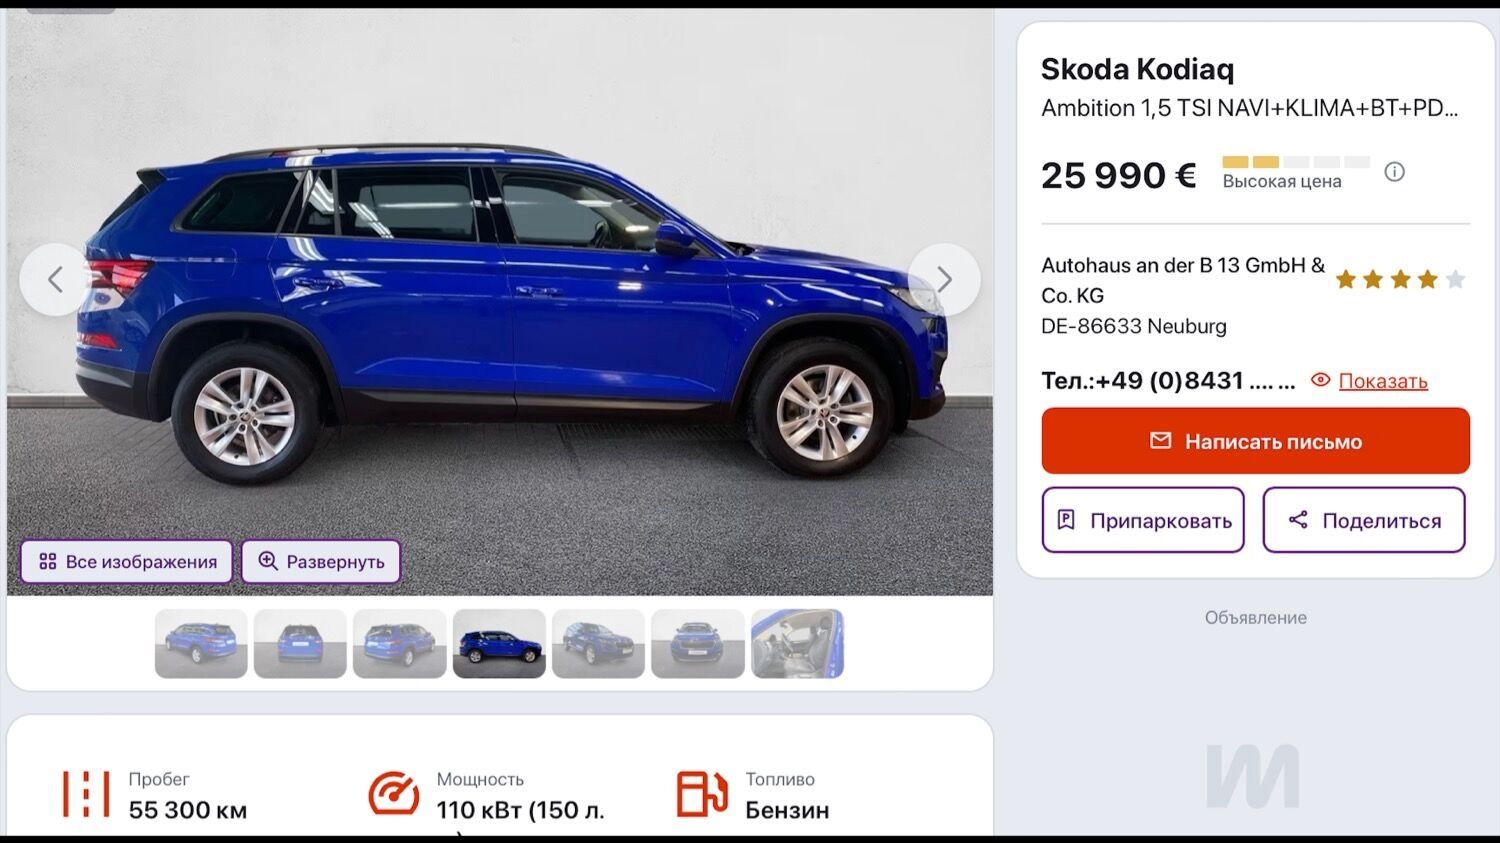Select the rear-view second thumbnail
Viewport: 1500px width, 843px height.
(300, 644)
